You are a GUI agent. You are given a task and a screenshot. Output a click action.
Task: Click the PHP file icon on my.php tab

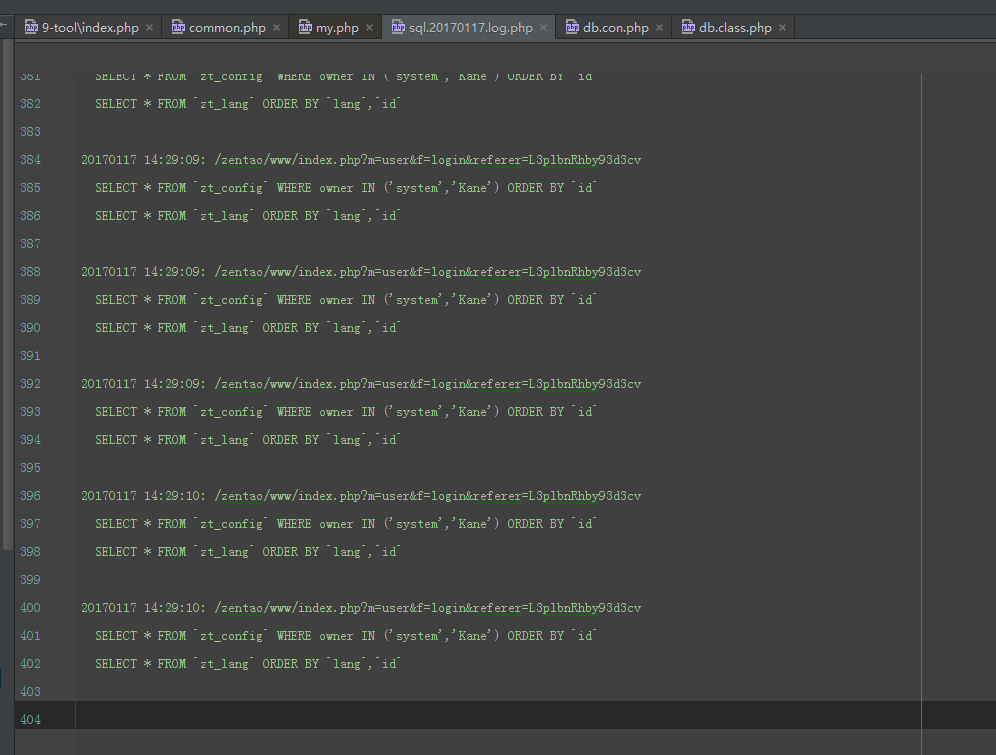click(x=305, y=27)
